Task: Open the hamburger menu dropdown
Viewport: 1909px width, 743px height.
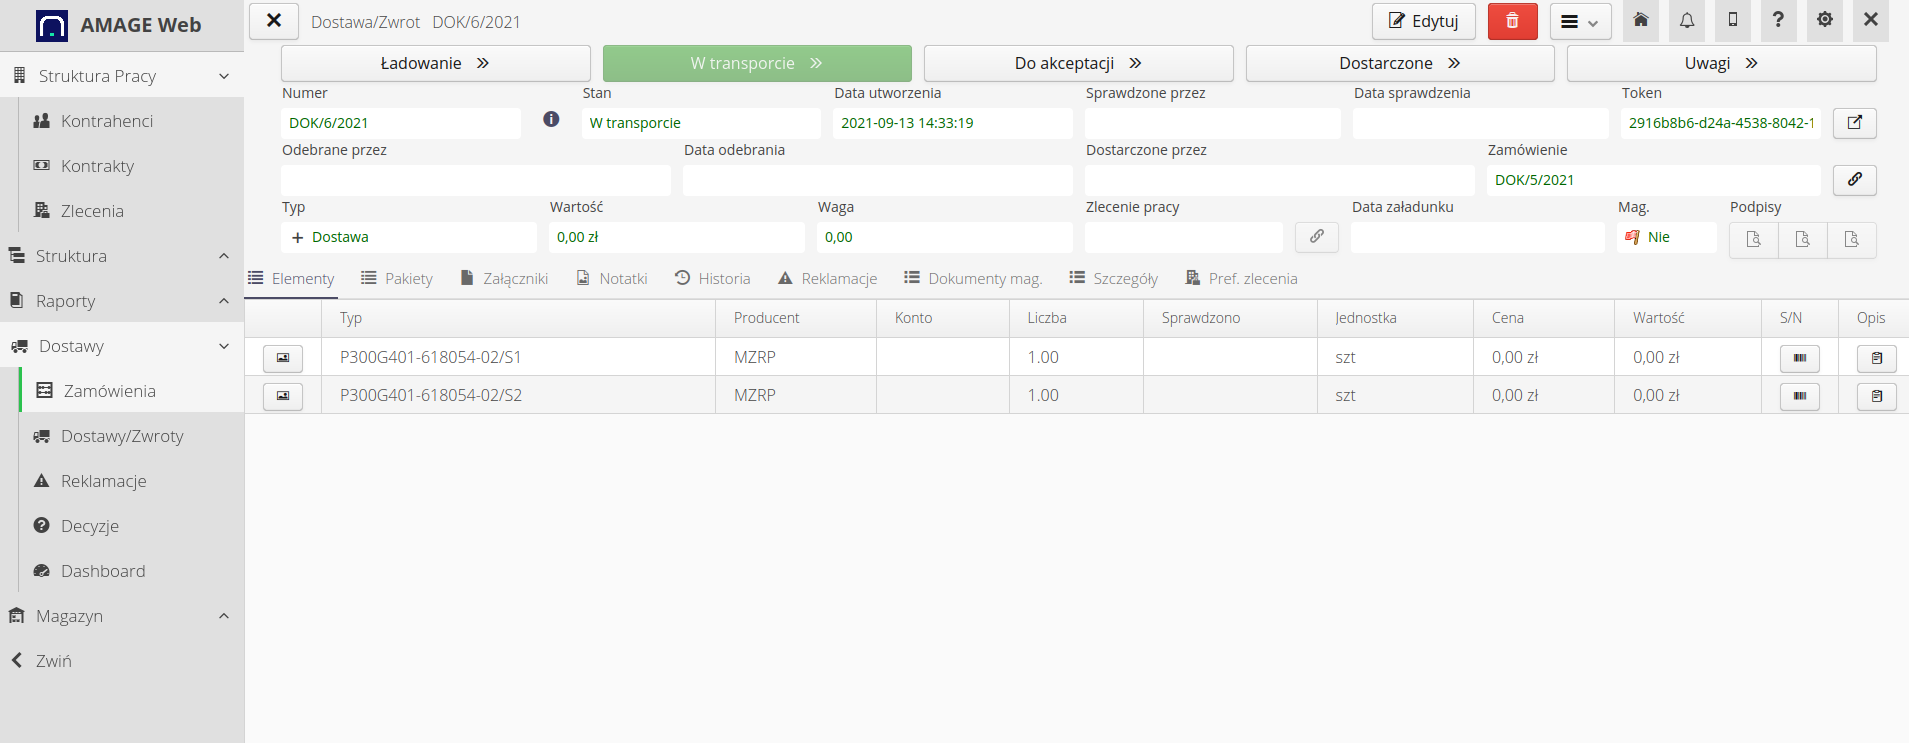Action: point(1580,22)
